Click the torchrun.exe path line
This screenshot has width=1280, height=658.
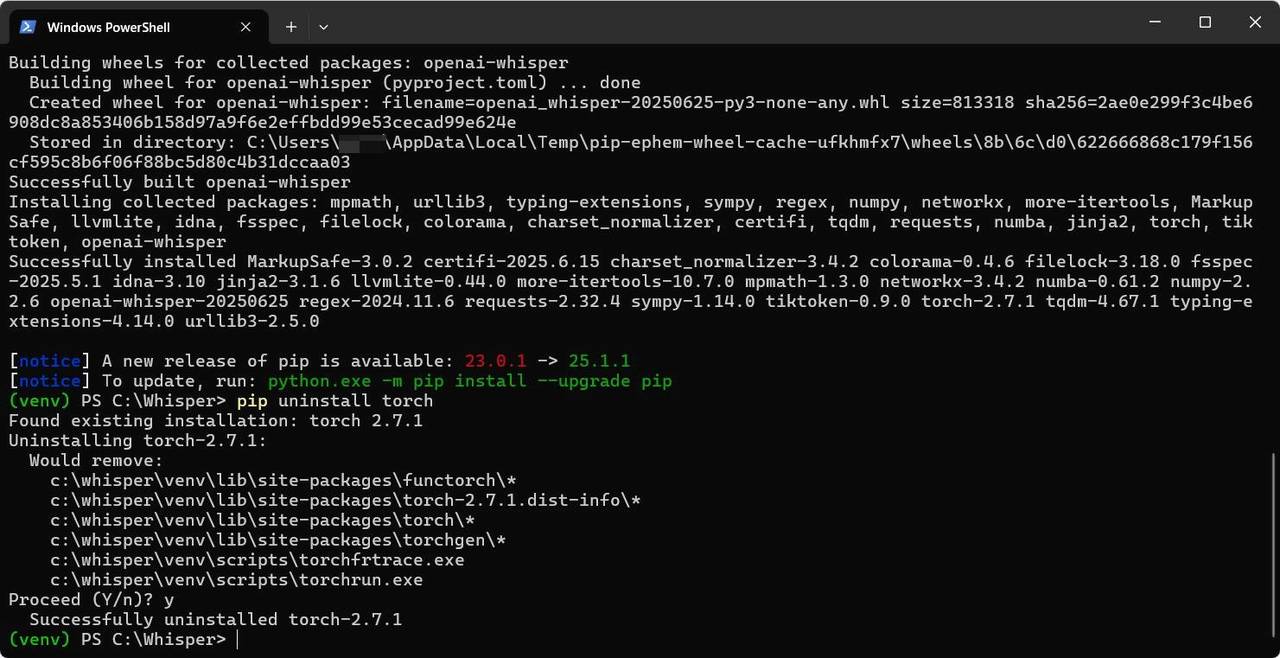coord(237,580)
